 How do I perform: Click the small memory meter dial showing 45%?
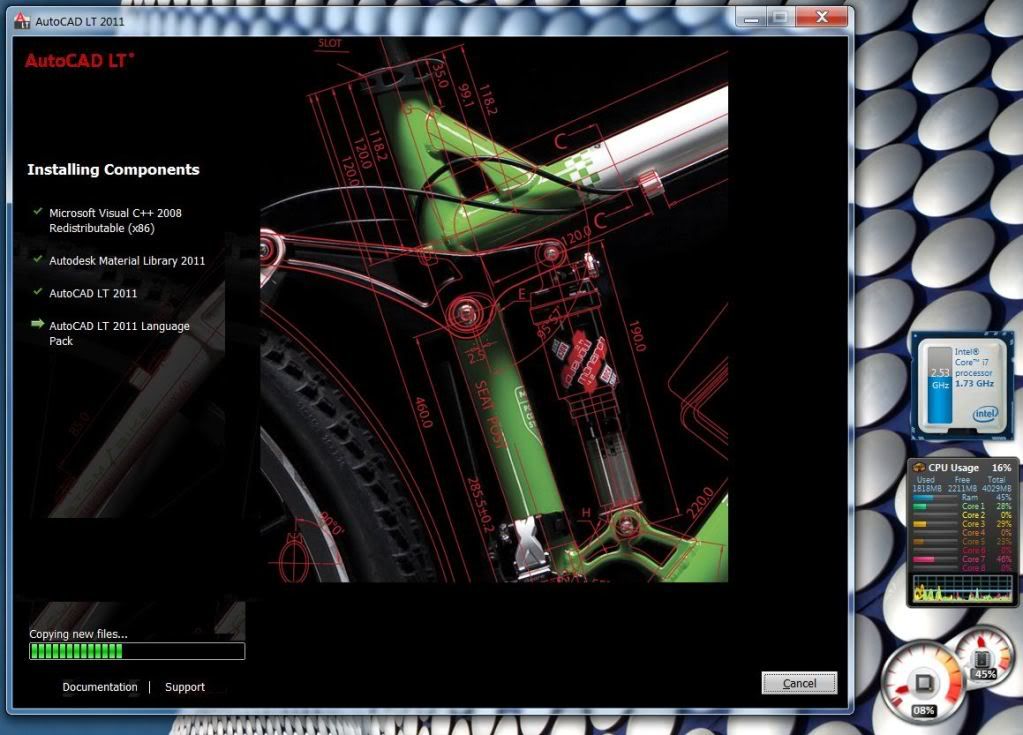pos(984,659)
